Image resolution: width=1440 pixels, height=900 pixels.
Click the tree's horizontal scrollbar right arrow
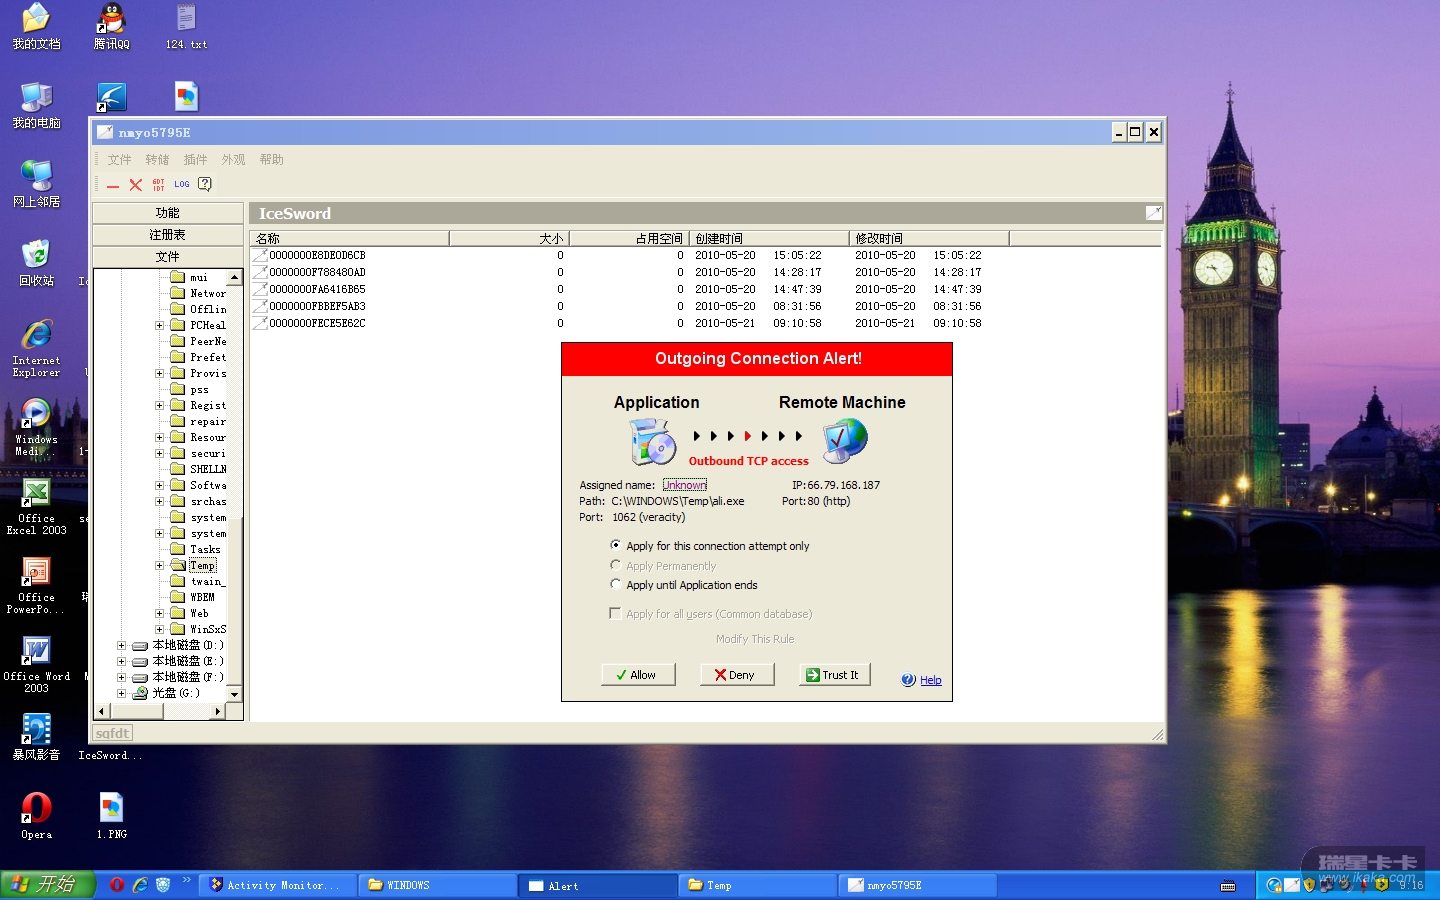218,711
